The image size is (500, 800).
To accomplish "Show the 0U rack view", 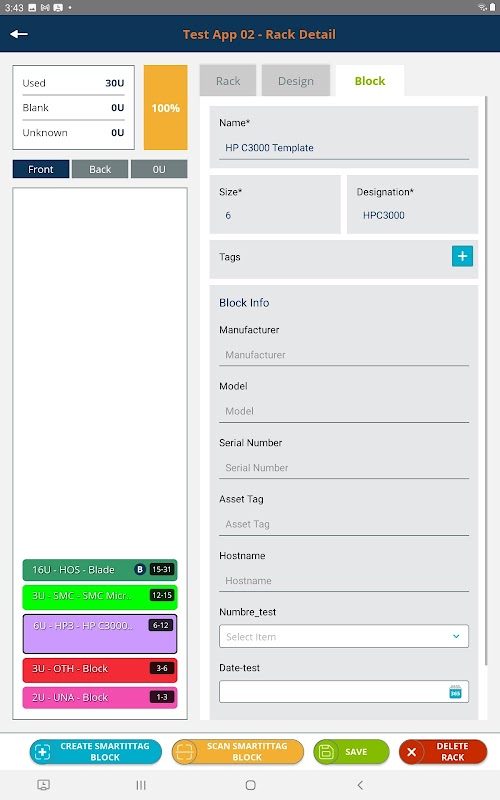I will coord(159,169).
